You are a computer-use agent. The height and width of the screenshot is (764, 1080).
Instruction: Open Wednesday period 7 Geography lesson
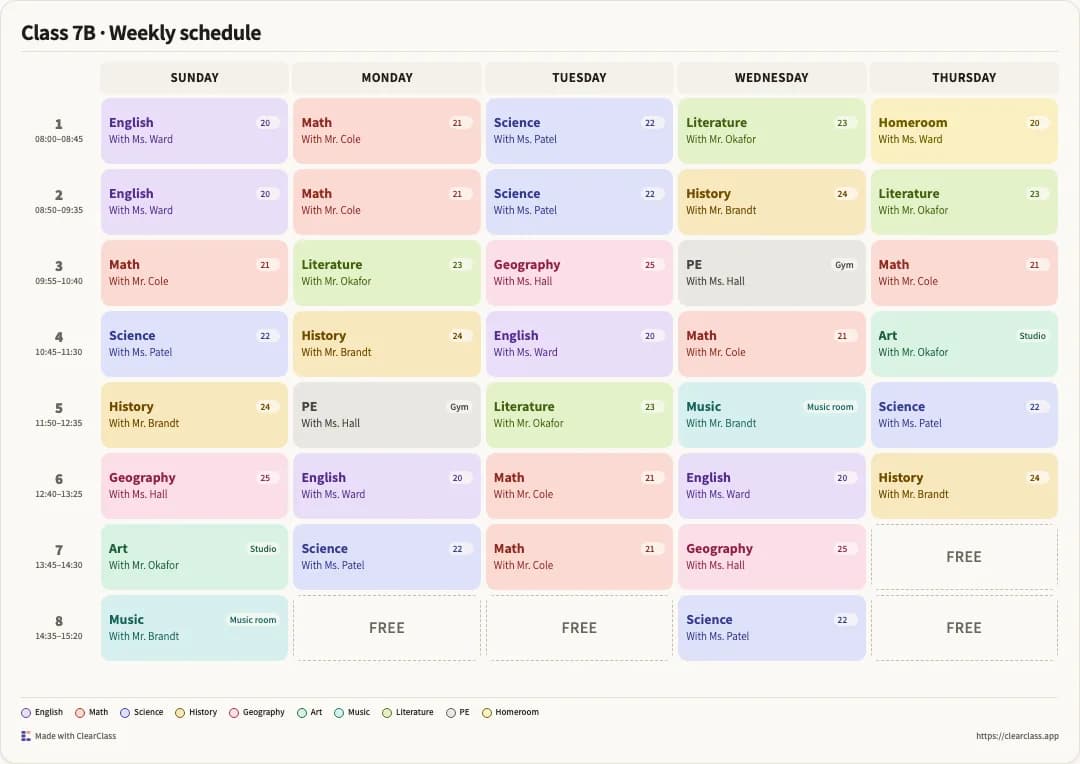[x=771, y=557]
